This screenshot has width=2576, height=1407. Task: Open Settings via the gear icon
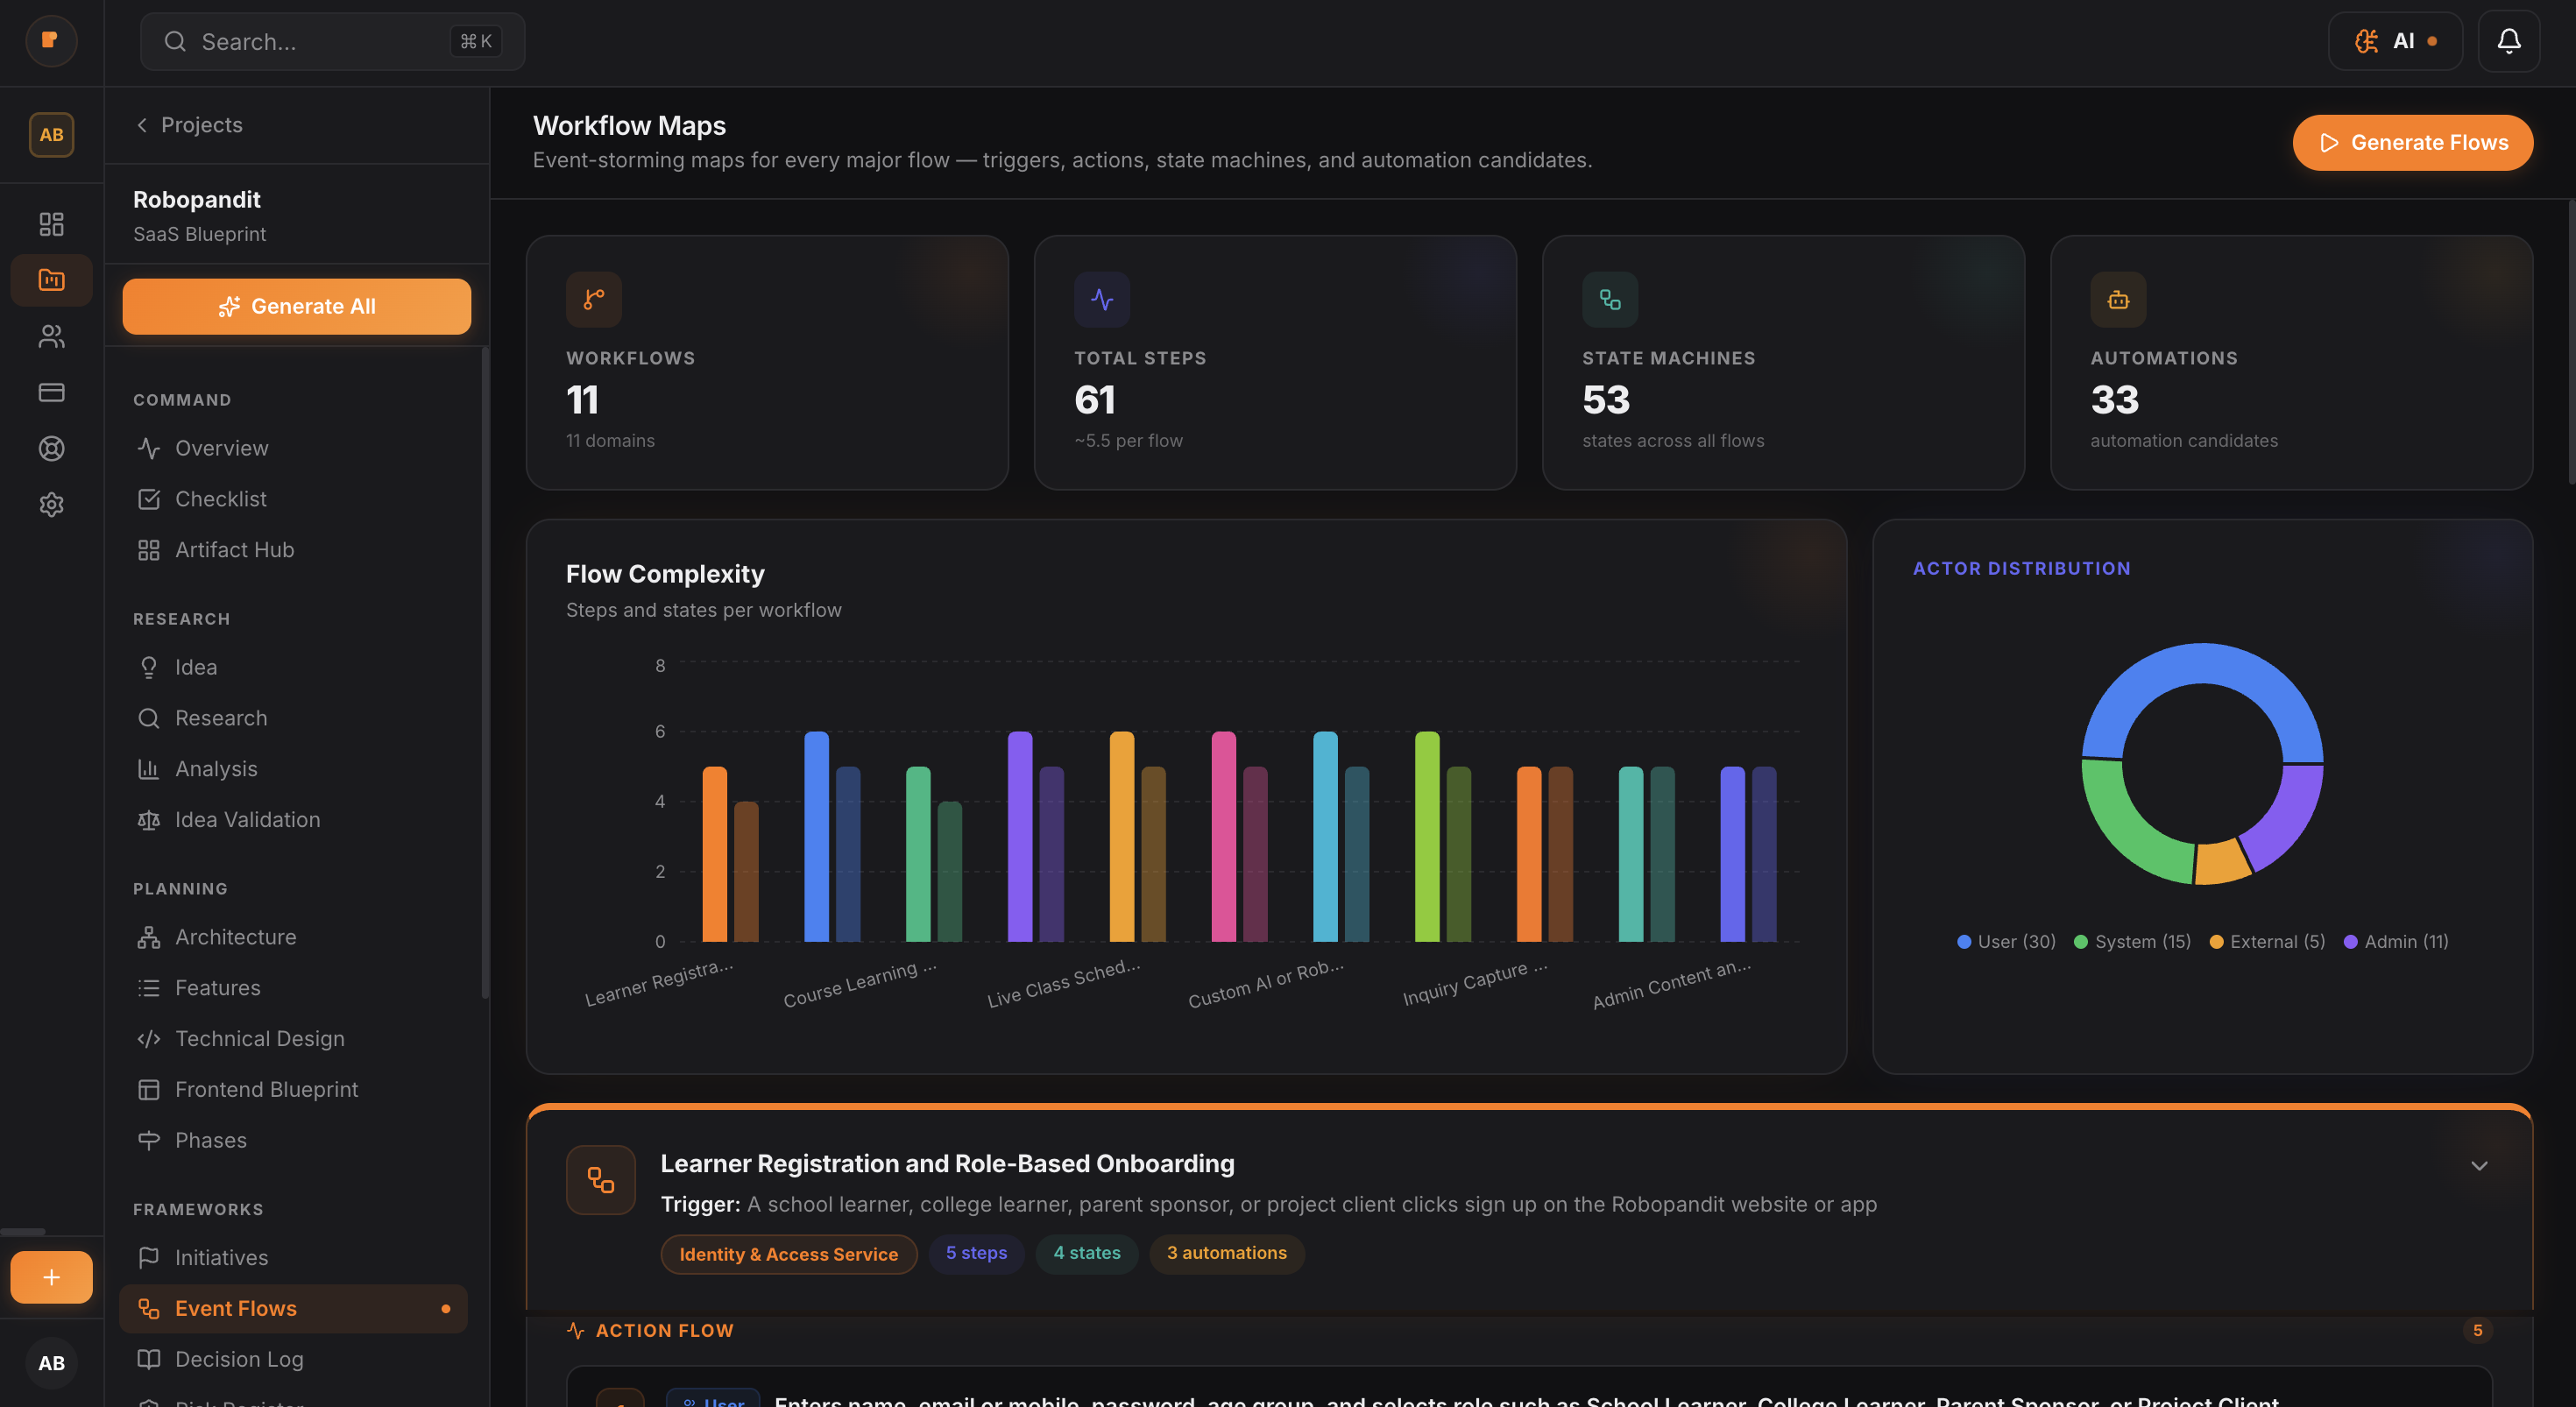pyautogui.click(x=51, y=504)
